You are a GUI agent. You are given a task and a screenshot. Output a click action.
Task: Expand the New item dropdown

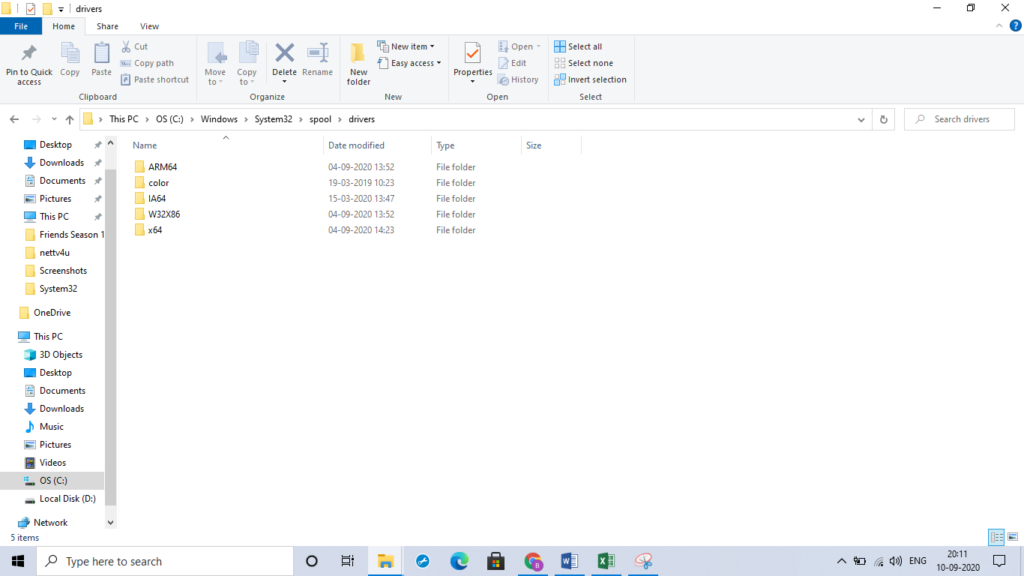click(x=406, y=46)
